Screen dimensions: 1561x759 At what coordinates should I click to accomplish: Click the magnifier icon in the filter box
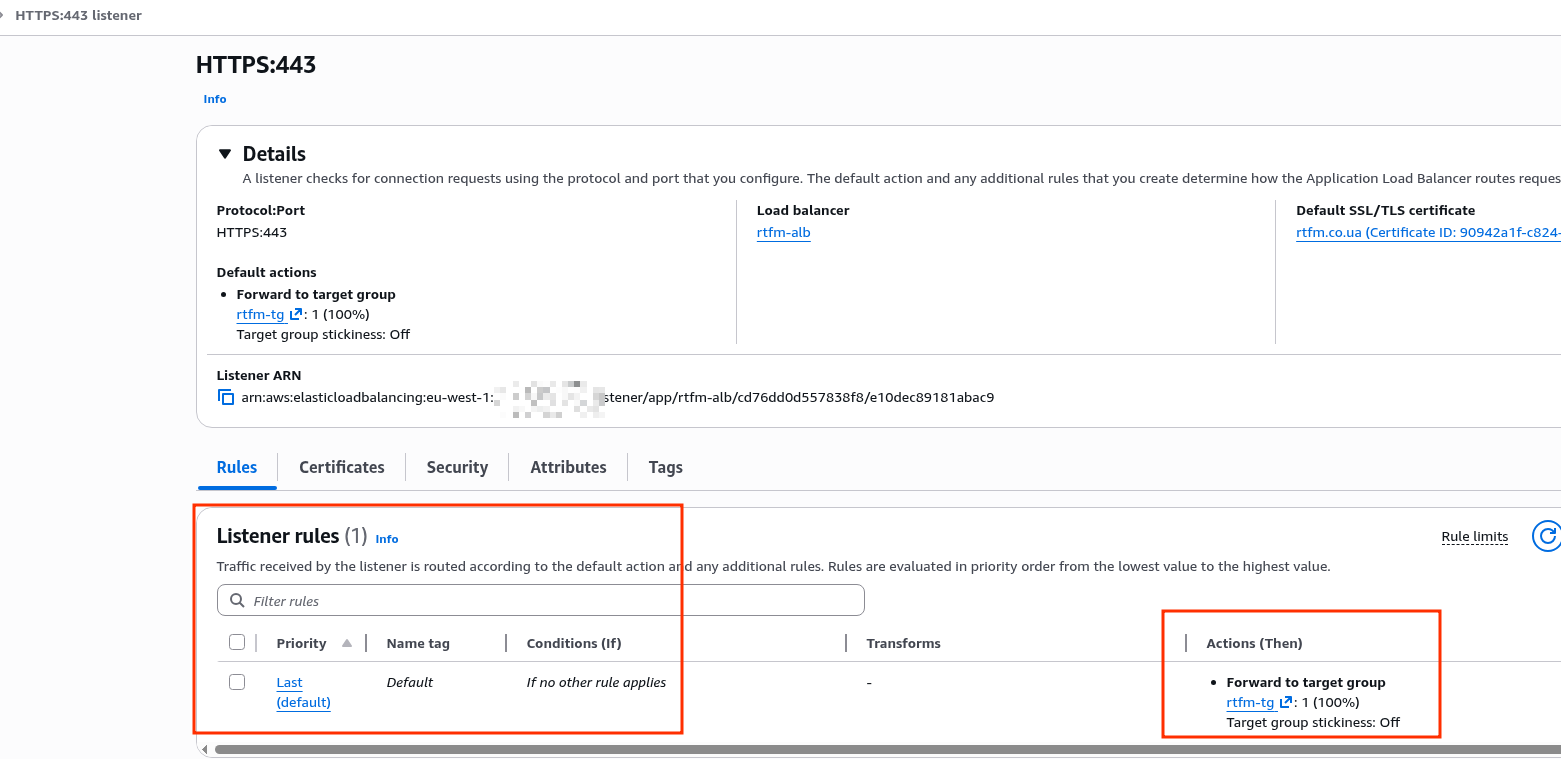tap(237, 601)
